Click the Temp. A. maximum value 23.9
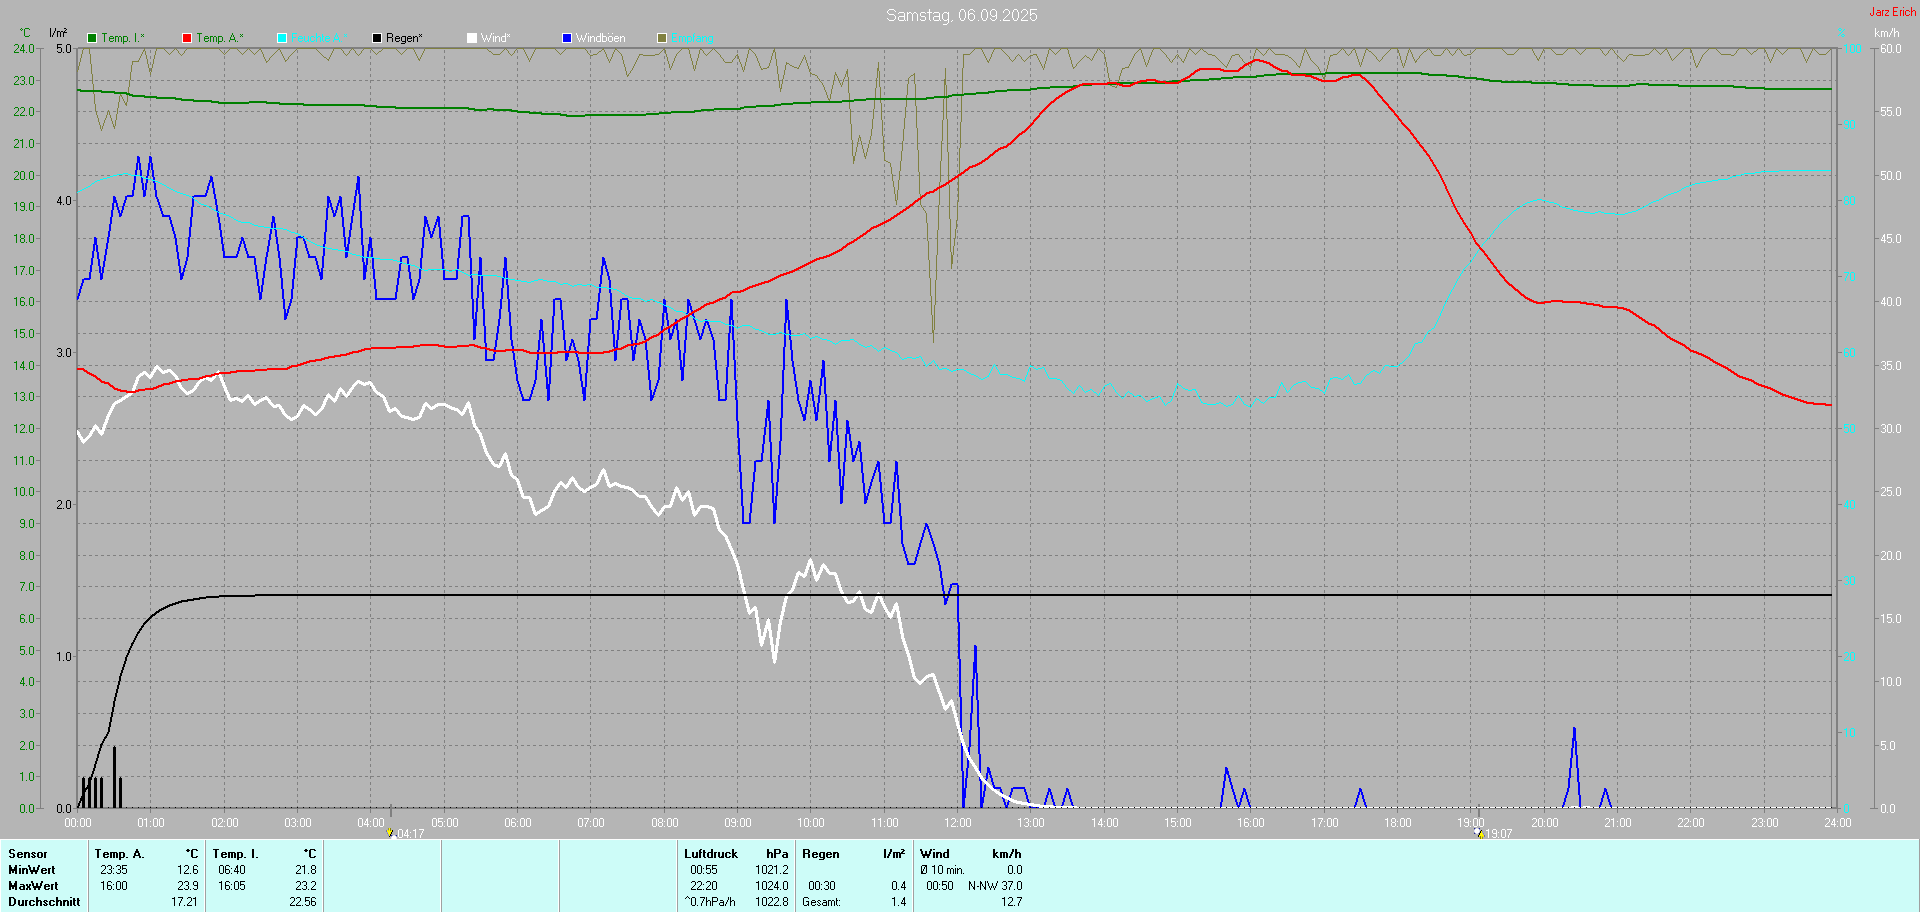This screenshot has height=912, width=1920. tap(188, 886)
